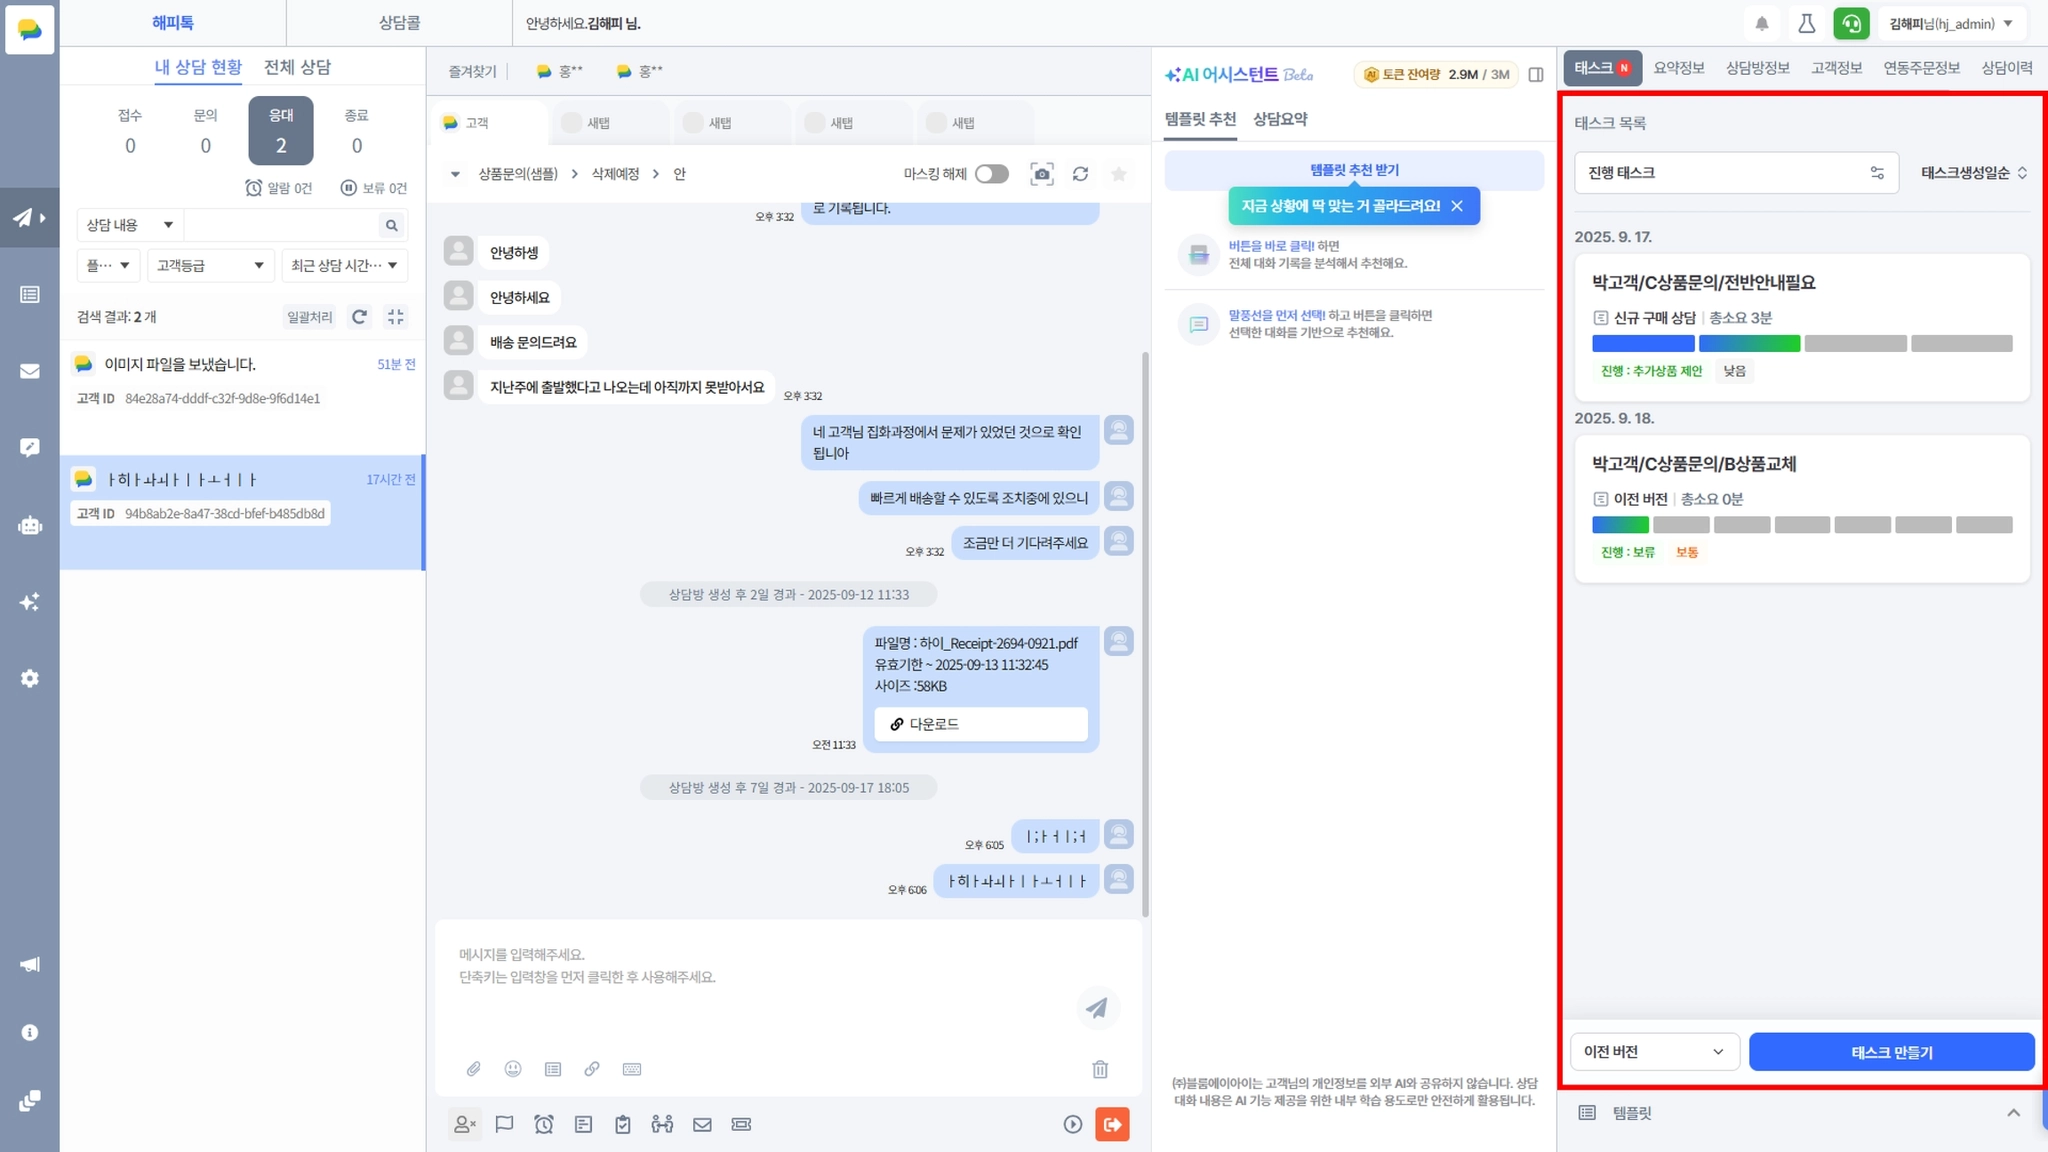Toggle the favorite star in chat header
Viewport: 2048px width, 1152px height.
click(1119, 174)
